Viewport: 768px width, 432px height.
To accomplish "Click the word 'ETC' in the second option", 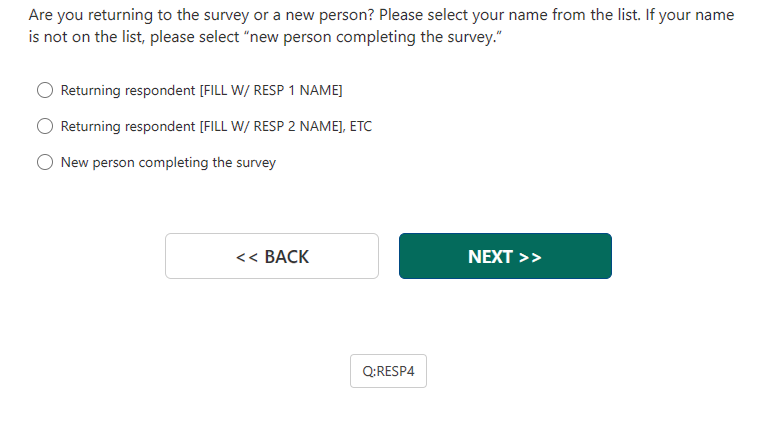I will coord(360,126).
